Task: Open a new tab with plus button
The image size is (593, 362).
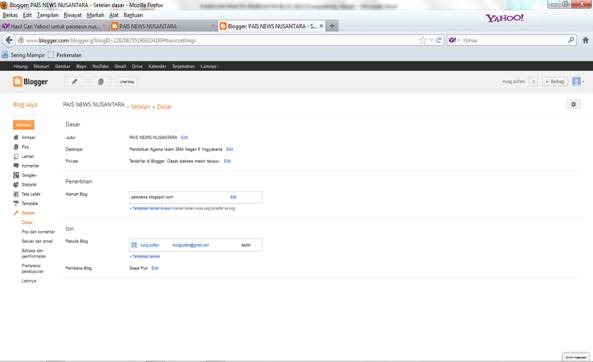Action: pyautogui.click(x=332, y=26)
